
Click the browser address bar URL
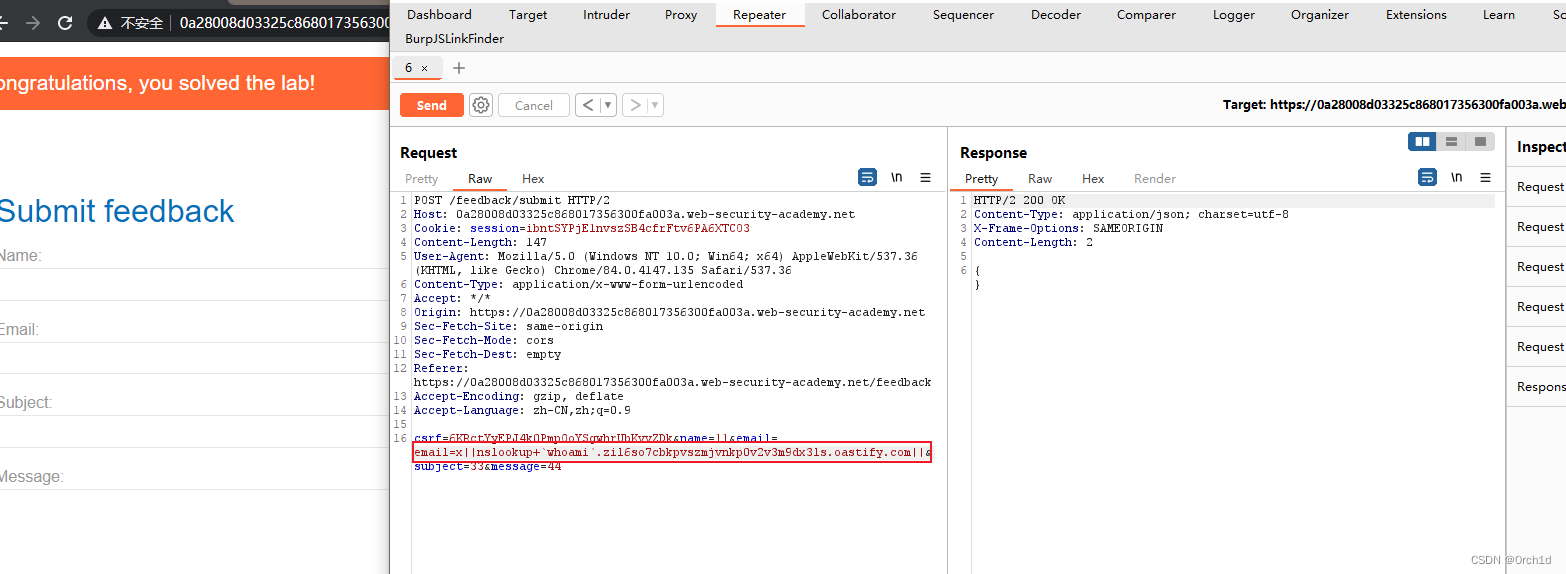(x=284, y=23)
